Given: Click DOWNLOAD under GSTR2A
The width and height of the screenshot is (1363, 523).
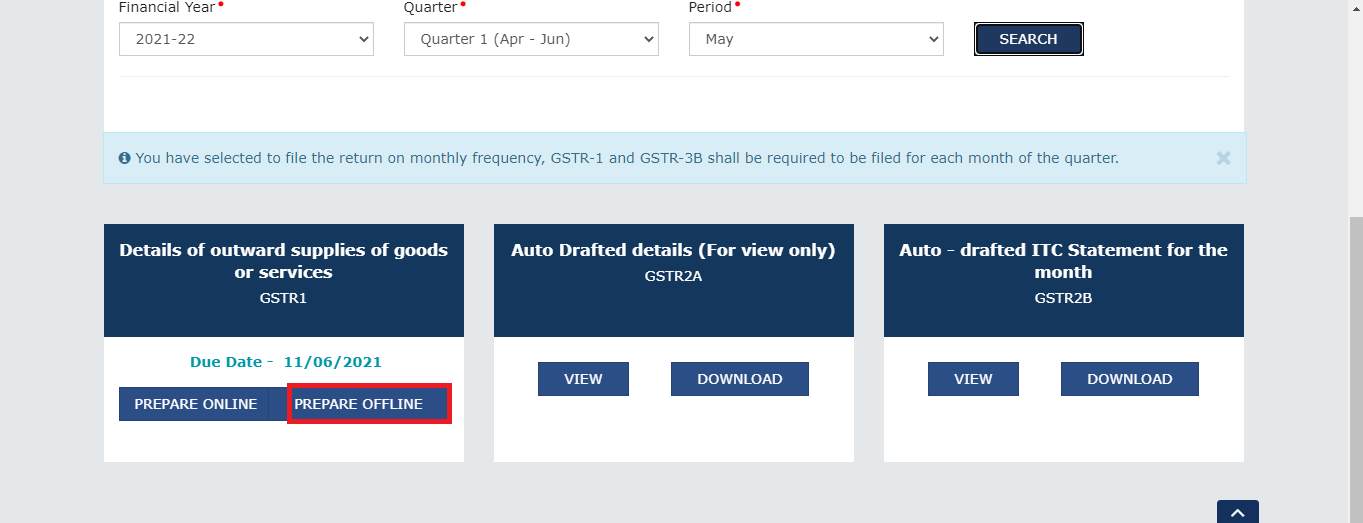Looking at the screenshot, I should point(740,379).
